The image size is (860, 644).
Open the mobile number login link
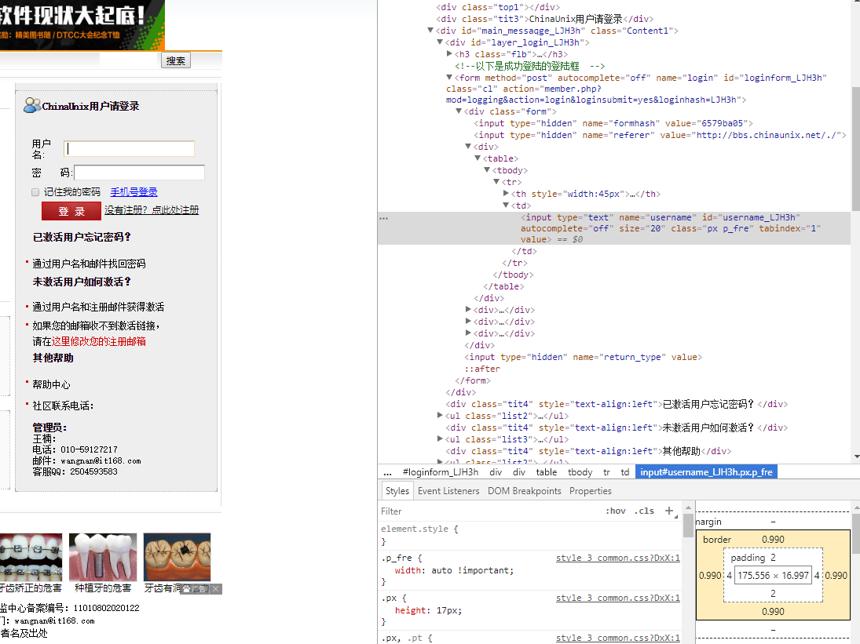coord(134,192)
